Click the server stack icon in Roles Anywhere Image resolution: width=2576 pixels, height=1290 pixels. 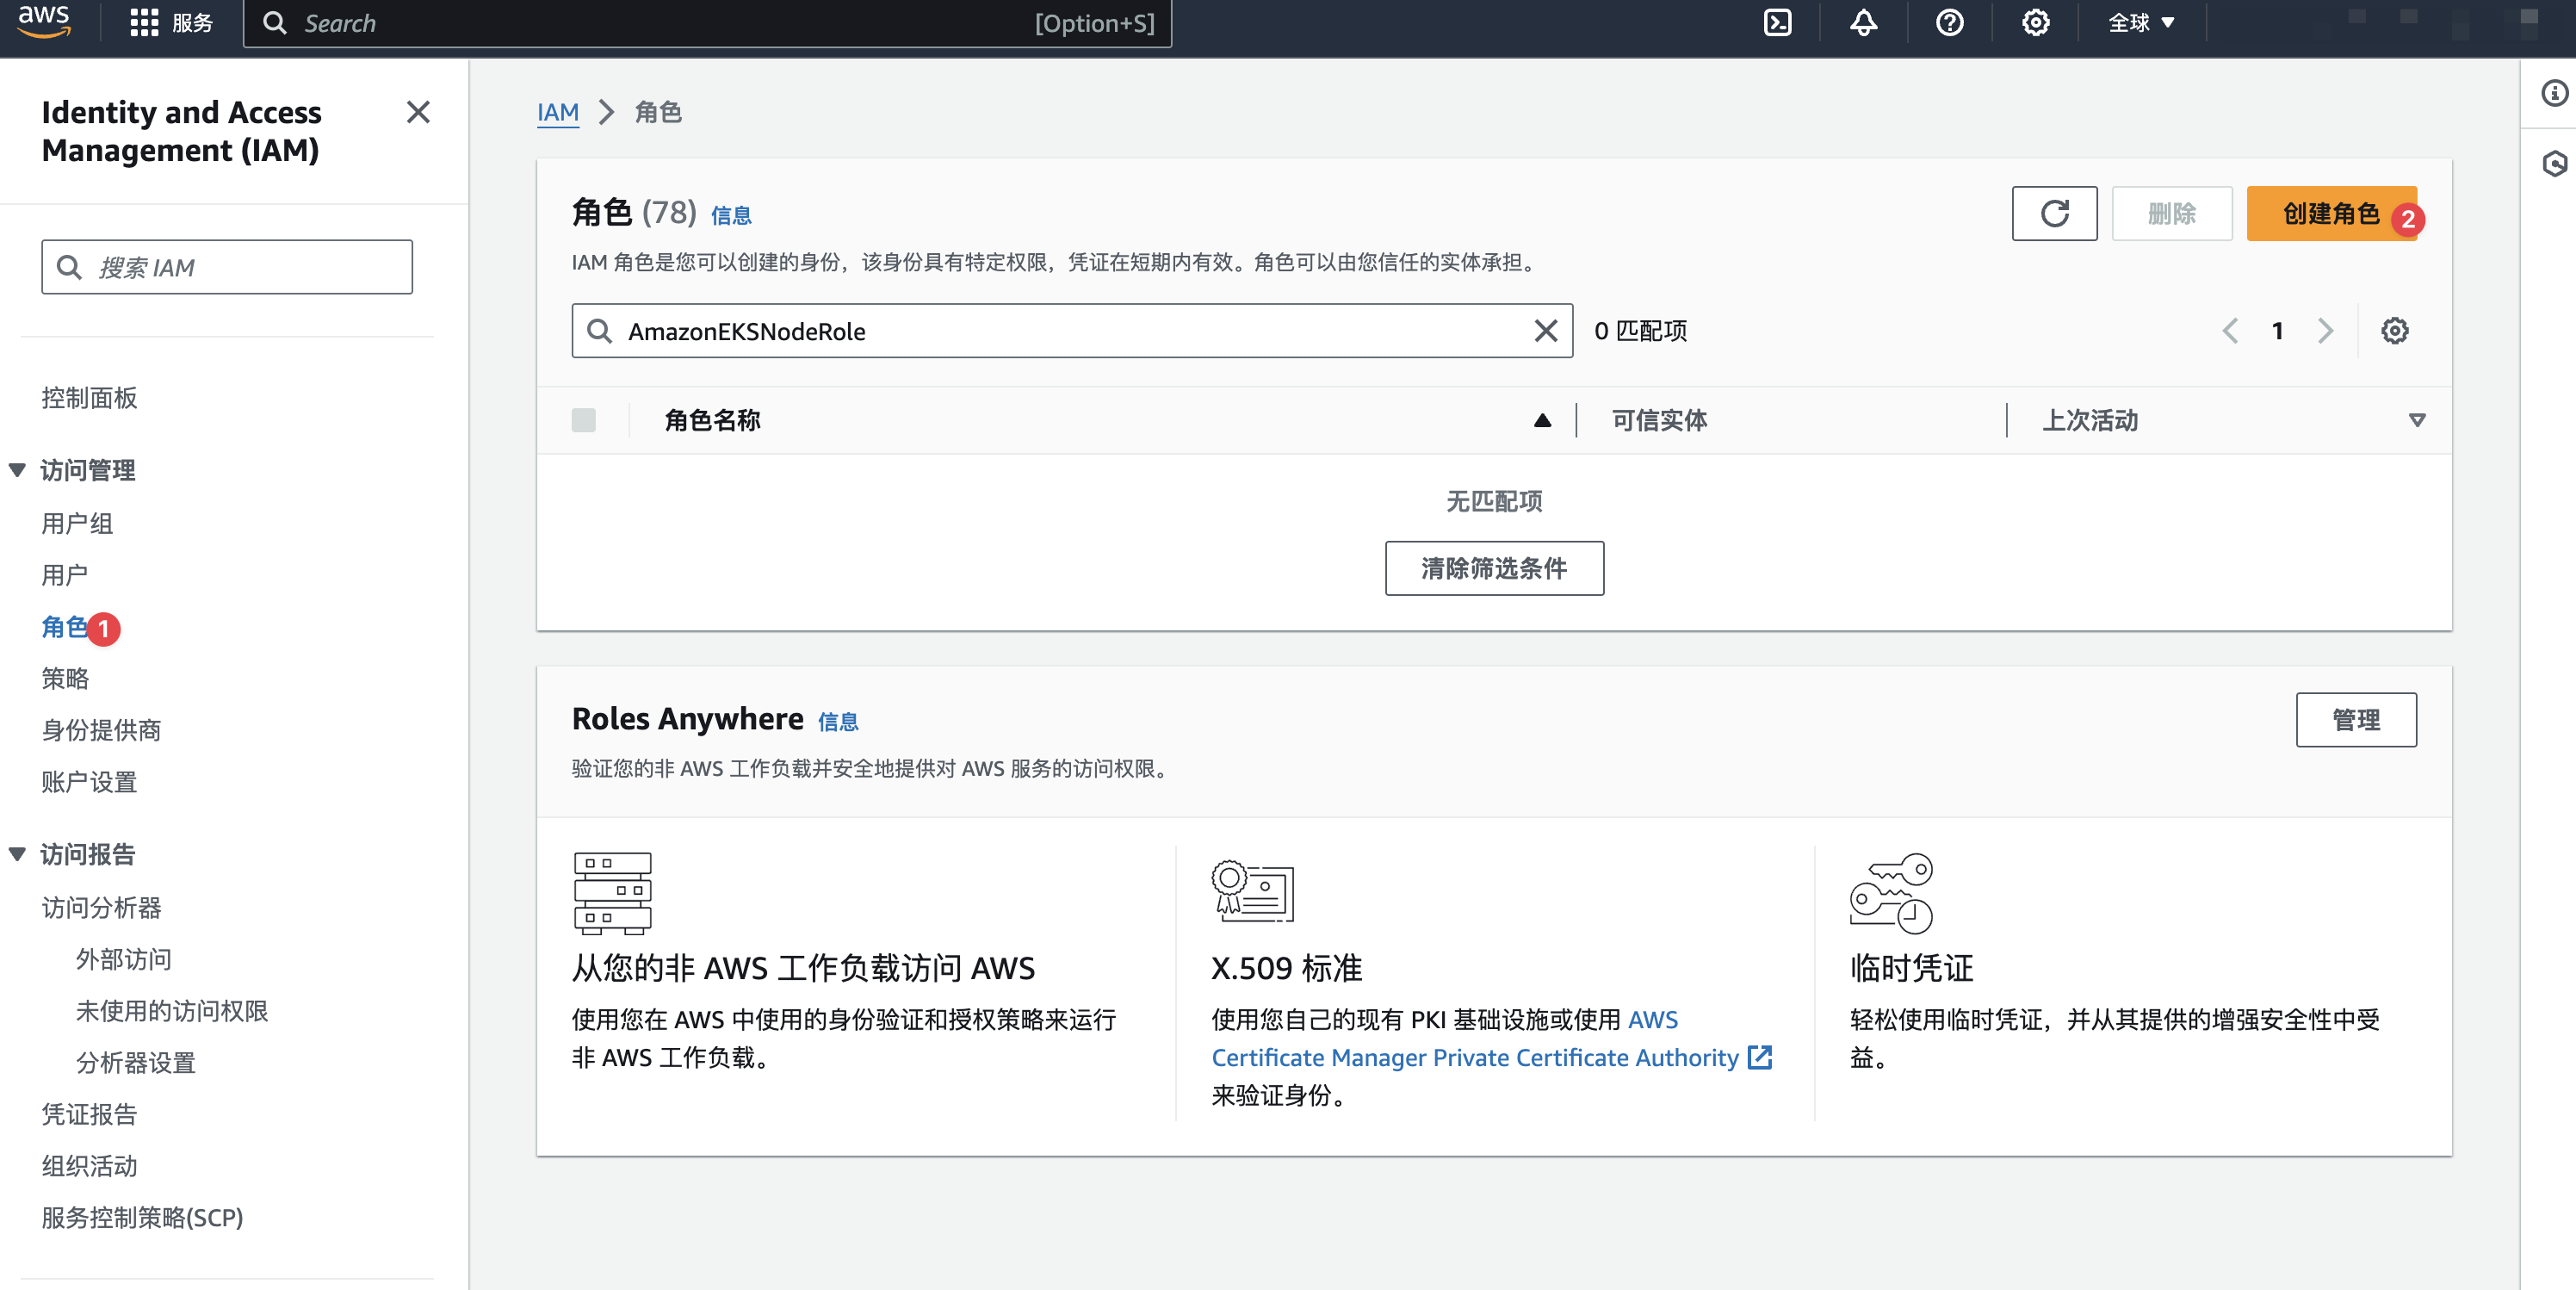[x=612, y=893]
